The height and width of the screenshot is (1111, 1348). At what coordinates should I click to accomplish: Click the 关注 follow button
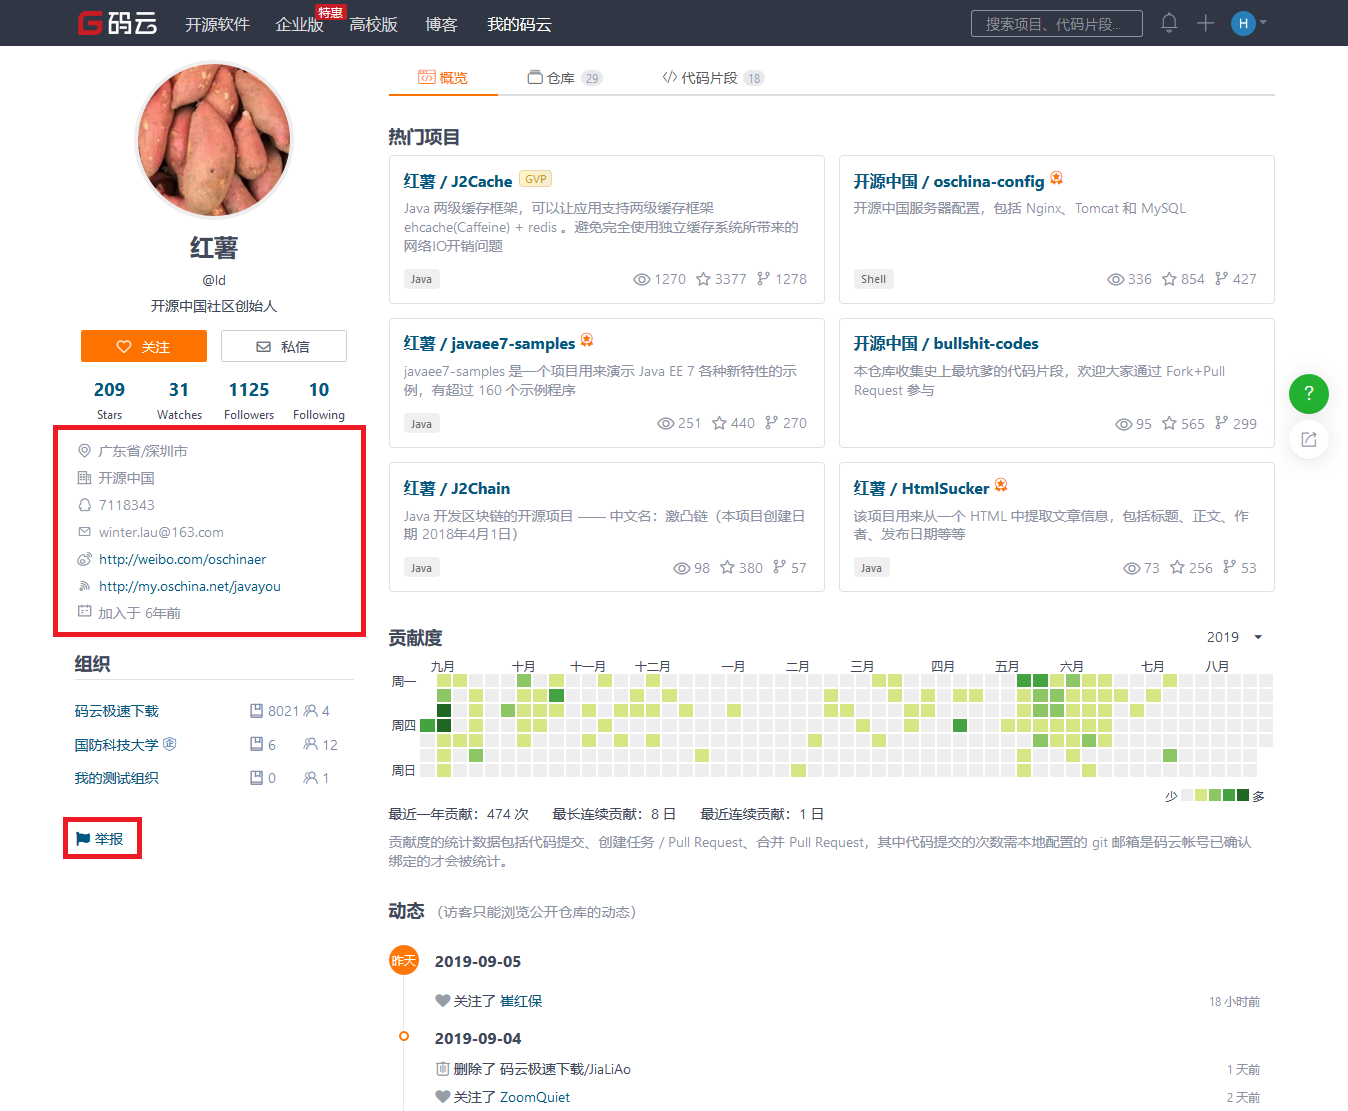(x=144, y=346)
